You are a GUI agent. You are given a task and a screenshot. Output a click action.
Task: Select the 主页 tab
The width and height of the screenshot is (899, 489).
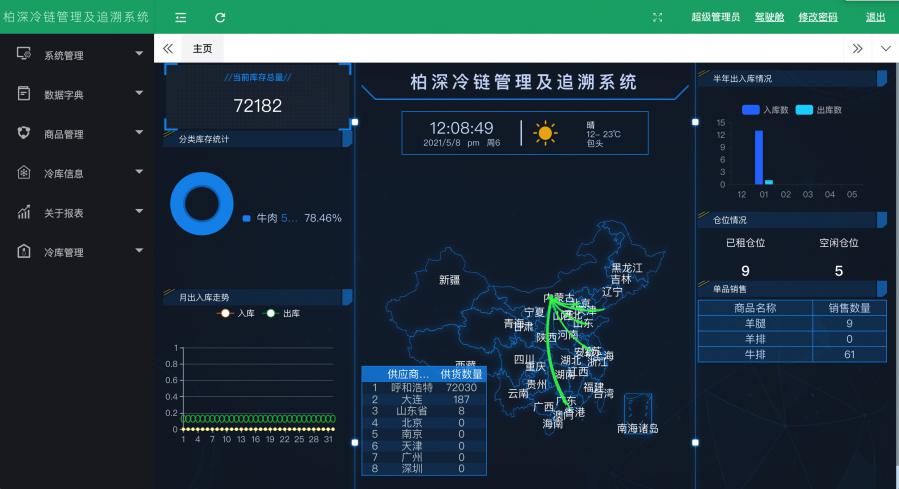pos(203,48)
